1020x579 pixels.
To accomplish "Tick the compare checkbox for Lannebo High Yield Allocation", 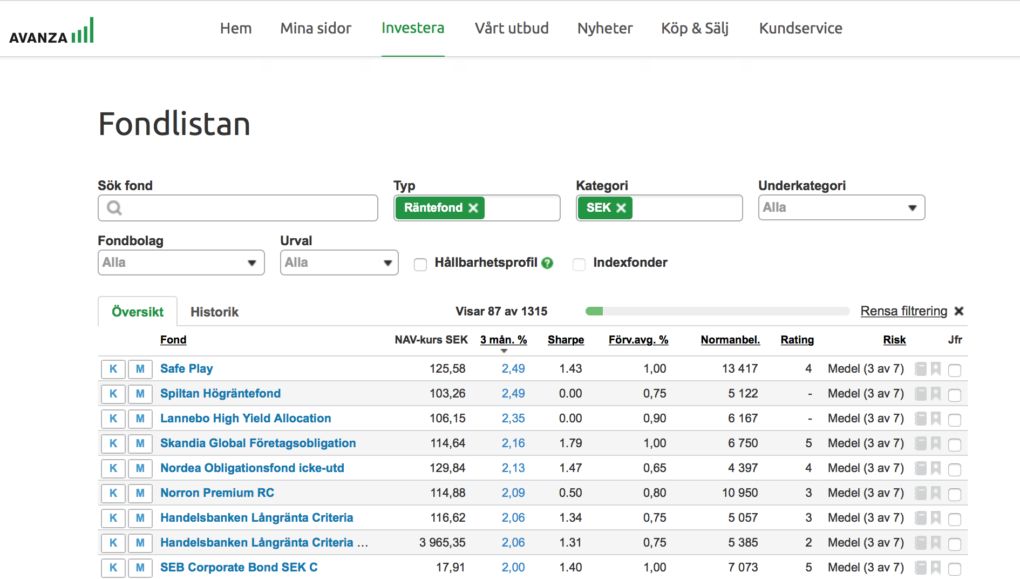I will pyautogui.click(x=954, y=420).
